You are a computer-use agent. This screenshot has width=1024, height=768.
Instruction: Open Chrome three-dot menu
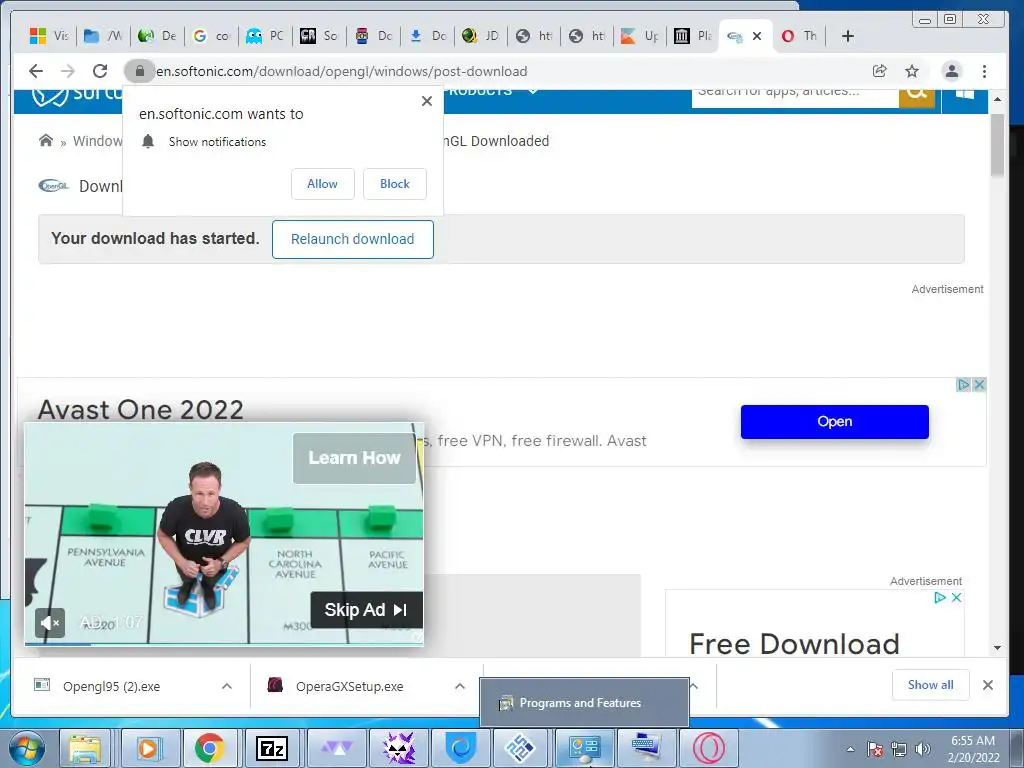(x=984, y=71)
